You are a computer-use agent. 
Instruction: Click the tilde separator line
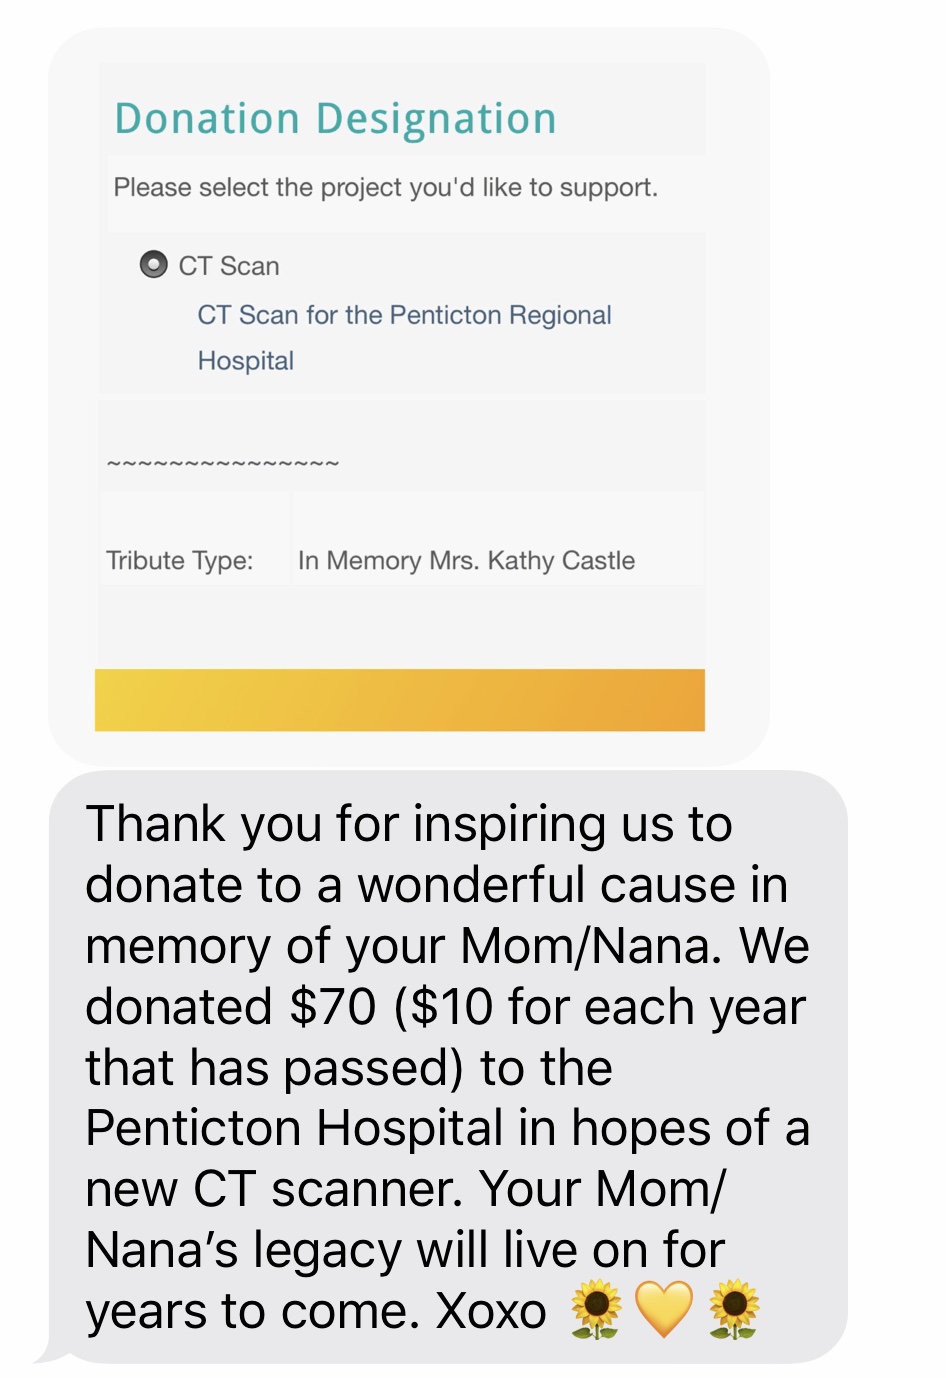(x=223, y=463)
